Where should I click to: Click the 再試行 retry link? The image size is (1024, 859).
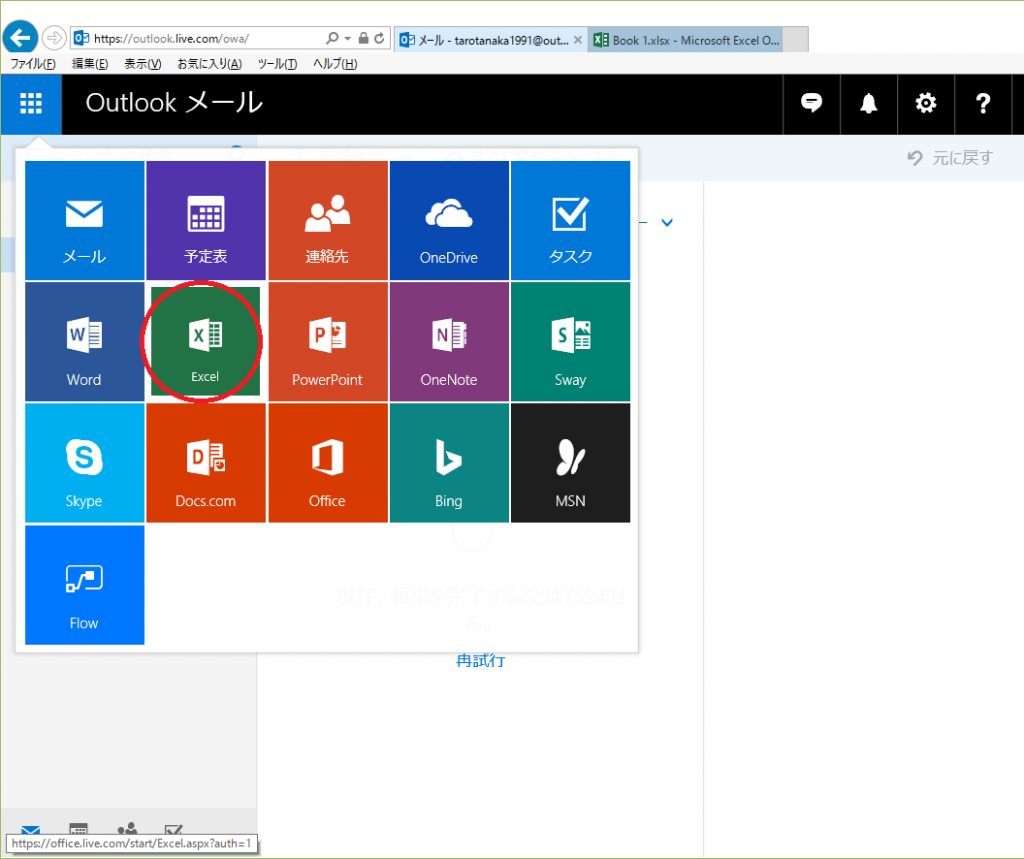(x=480, y=660)
